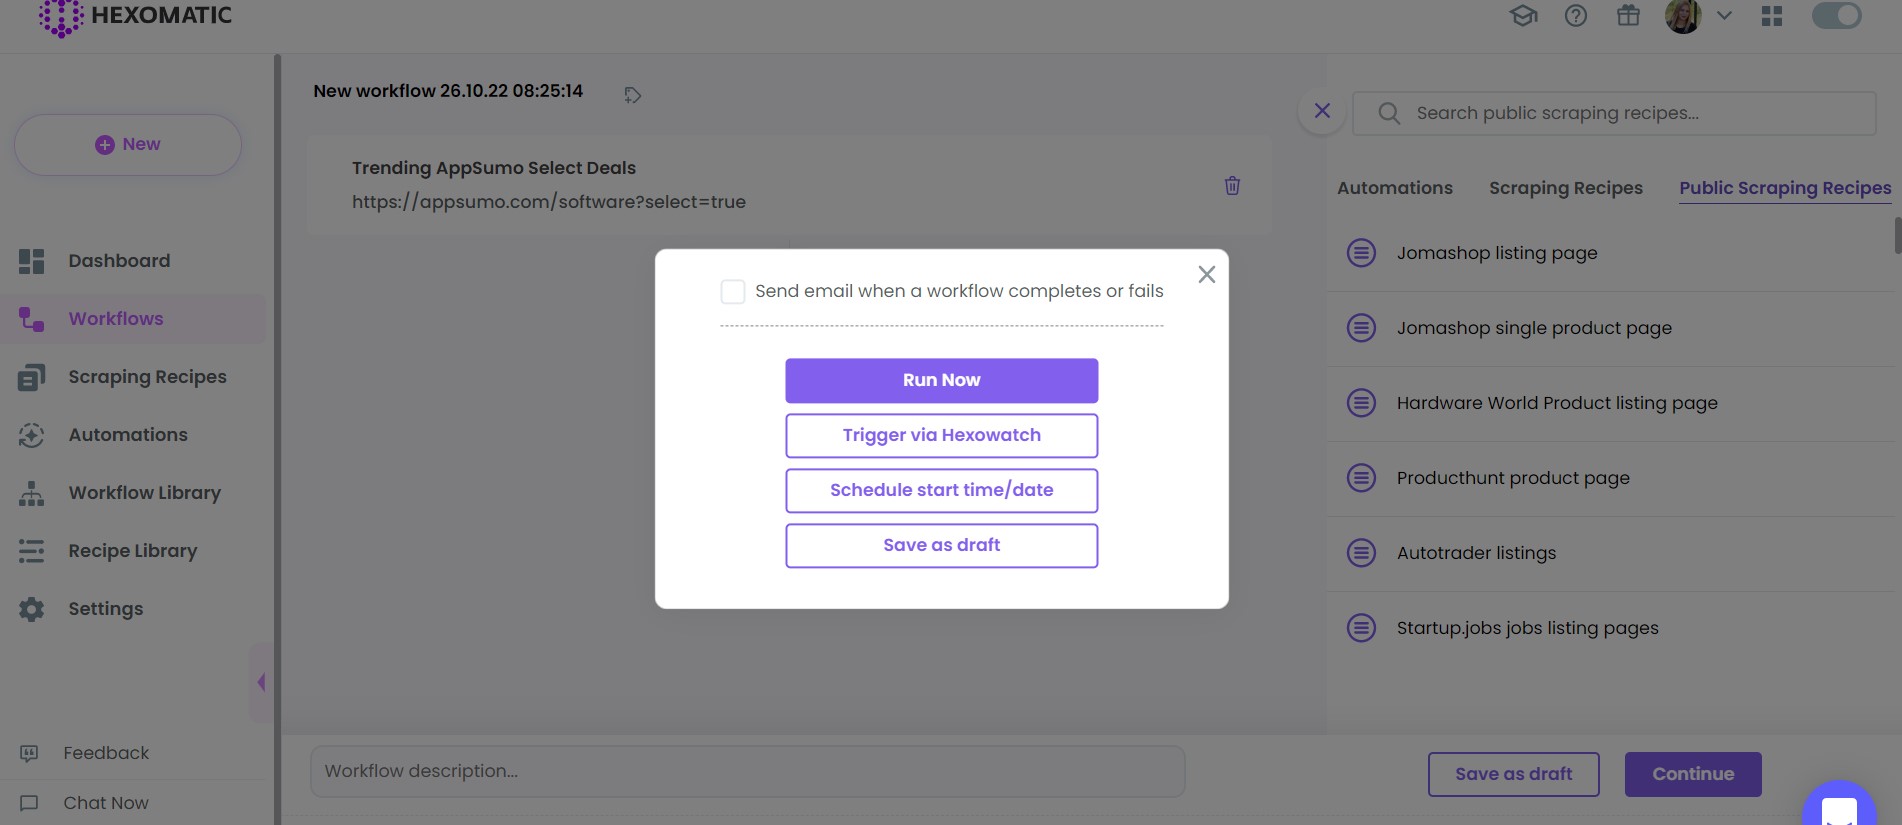Expand the user profile dropdown arrow

[x=1724, y=16]
